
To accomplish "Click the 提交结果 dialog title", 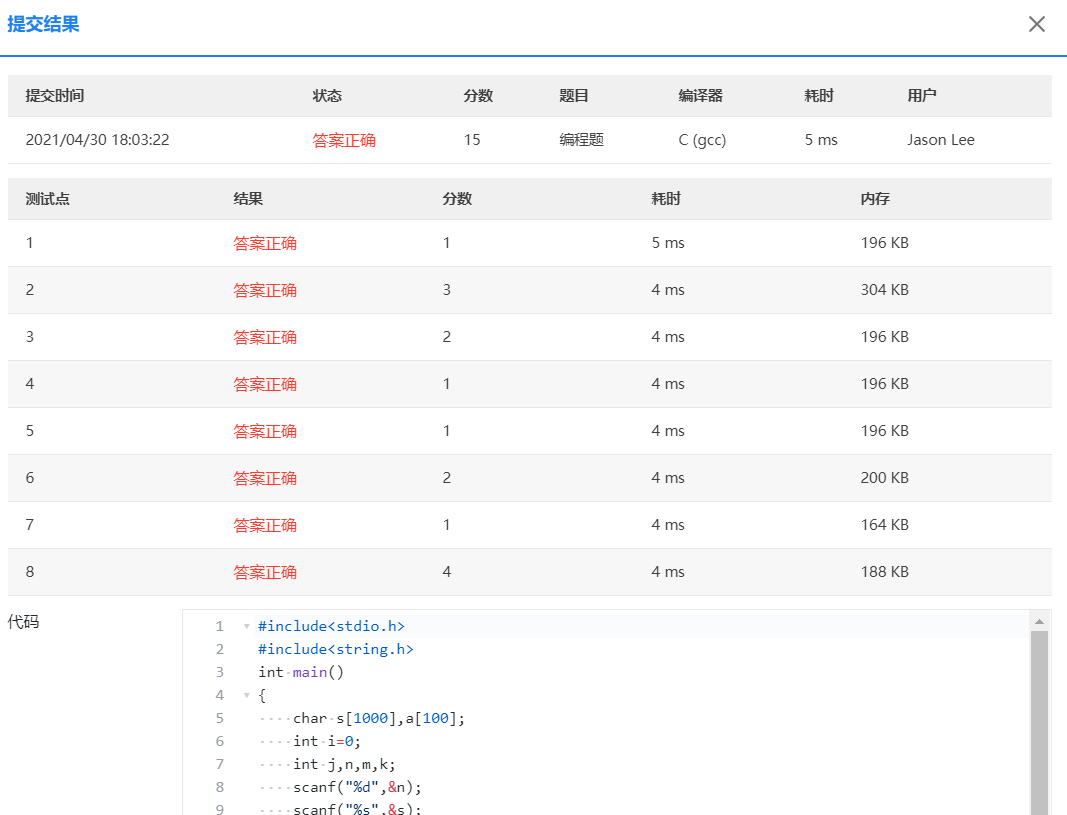I will (x=43, y=24).
